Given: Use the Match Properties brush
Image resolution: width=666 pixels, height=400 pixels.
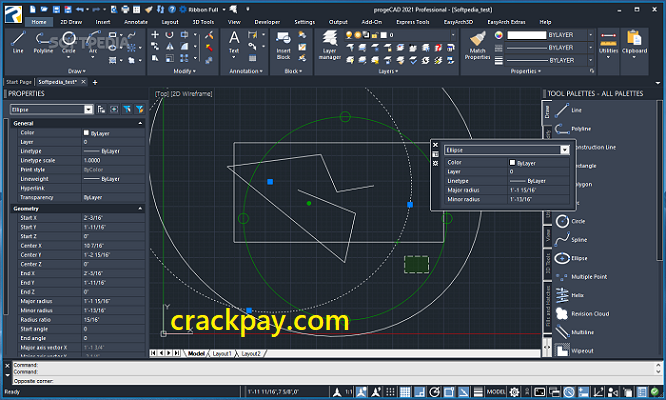Looking at the screenshot, I should (x=477, y=45).
